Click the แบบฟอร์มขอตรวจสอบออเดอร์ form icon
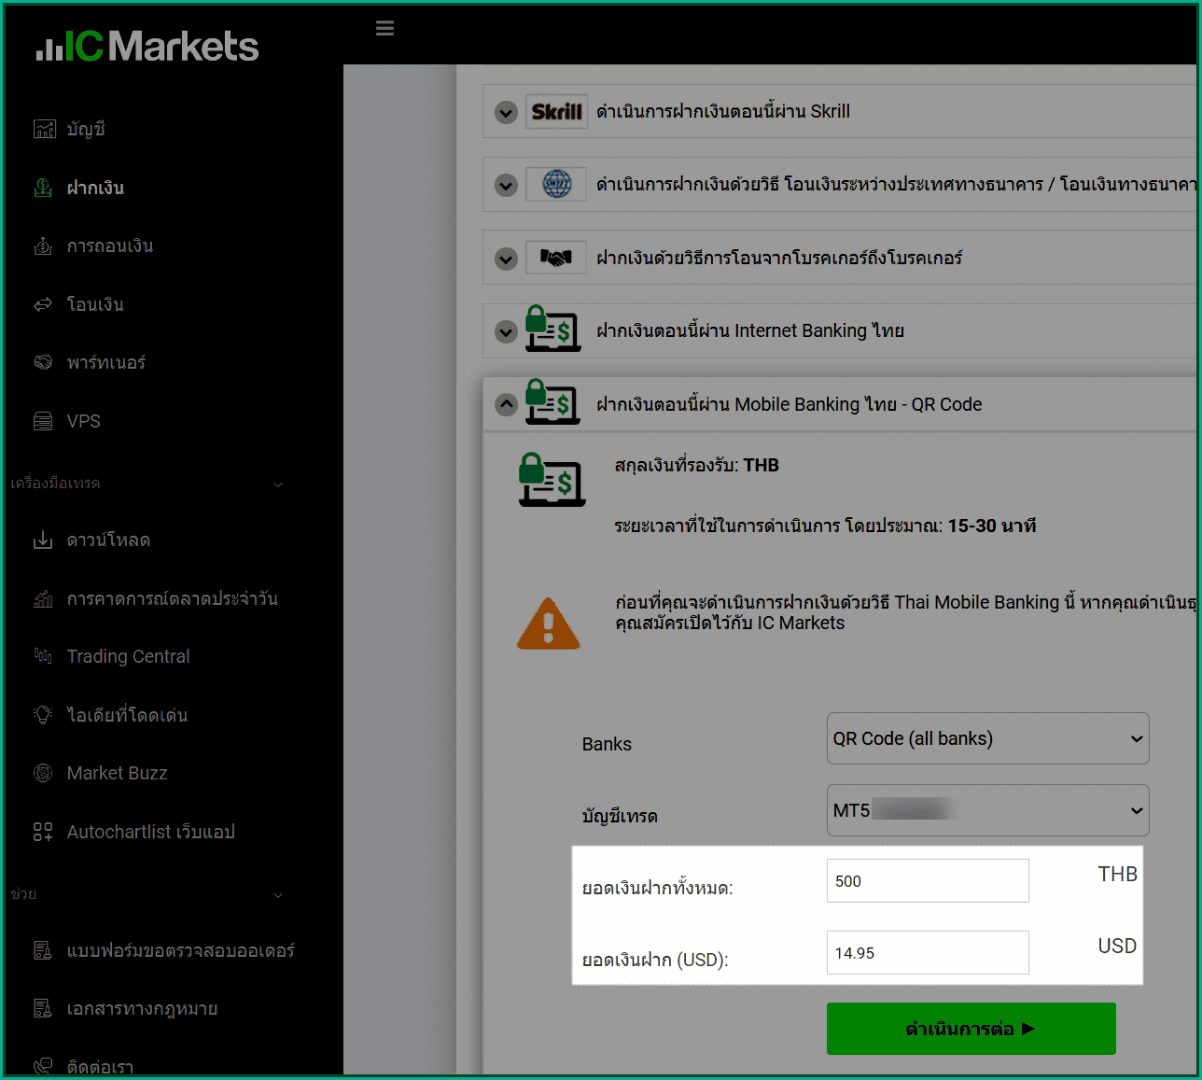Viewport: 1202px width, 1080px height. [x=43, y=950]
